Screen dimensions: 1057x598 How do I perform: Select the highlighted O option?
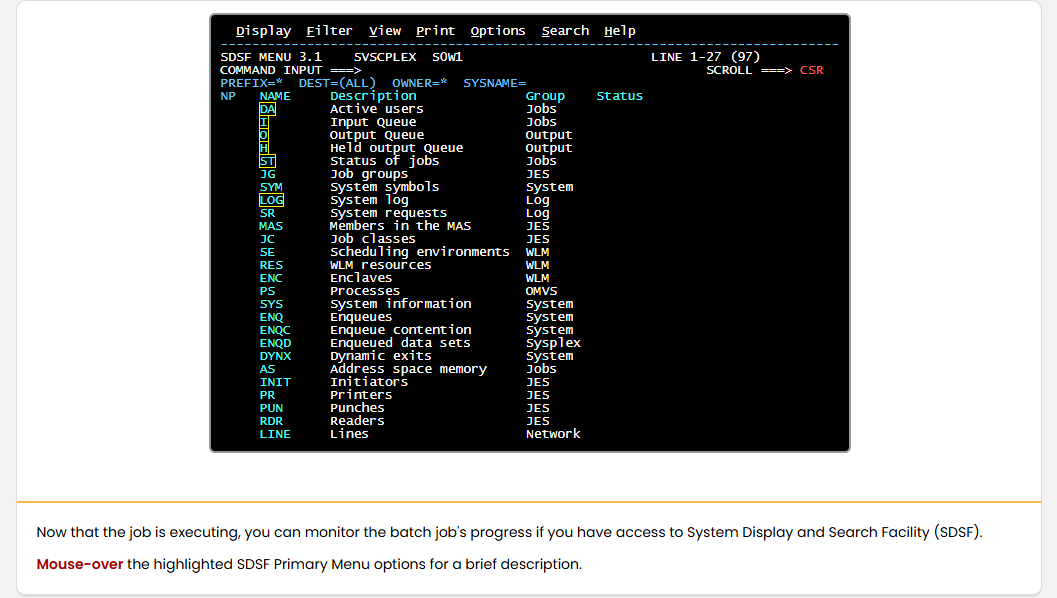(x=264, y=135)
